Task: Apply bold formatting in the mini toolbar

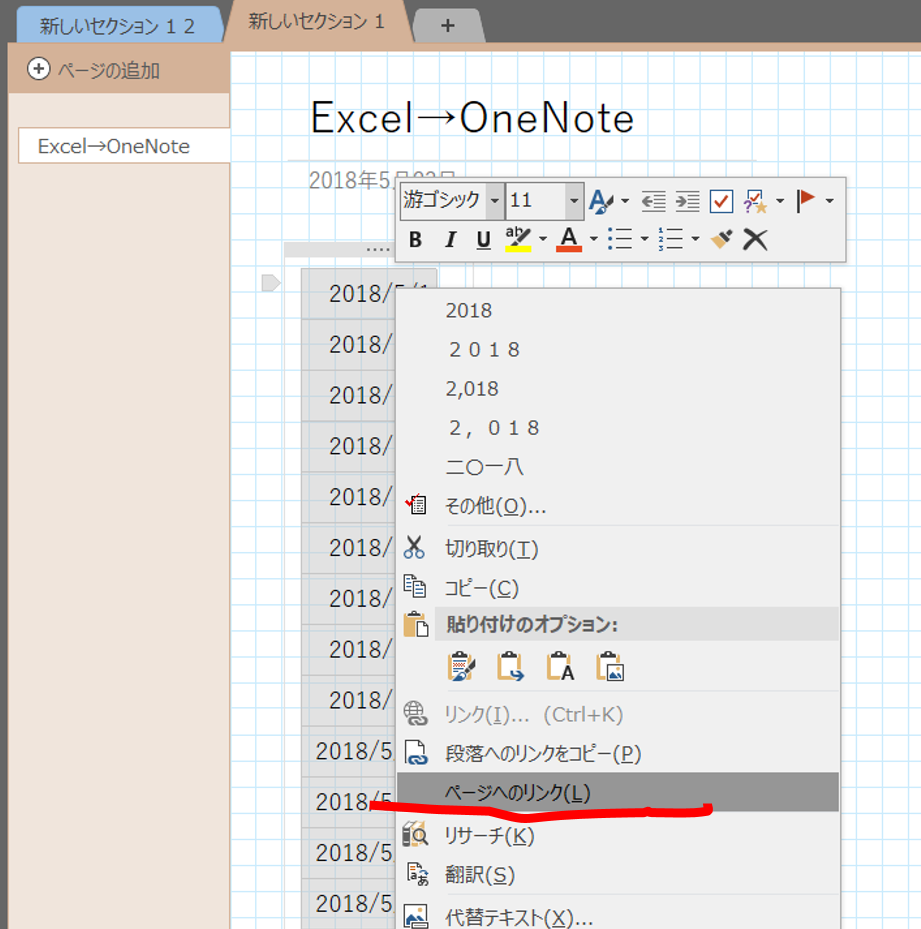Action: tap(414, 239)
